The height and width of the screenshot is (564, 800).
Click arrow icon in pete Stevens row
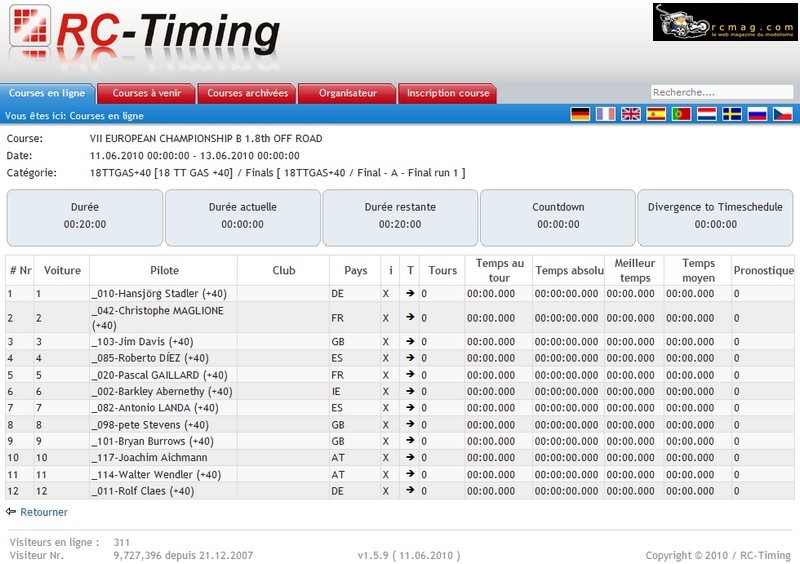click(410, 424)
